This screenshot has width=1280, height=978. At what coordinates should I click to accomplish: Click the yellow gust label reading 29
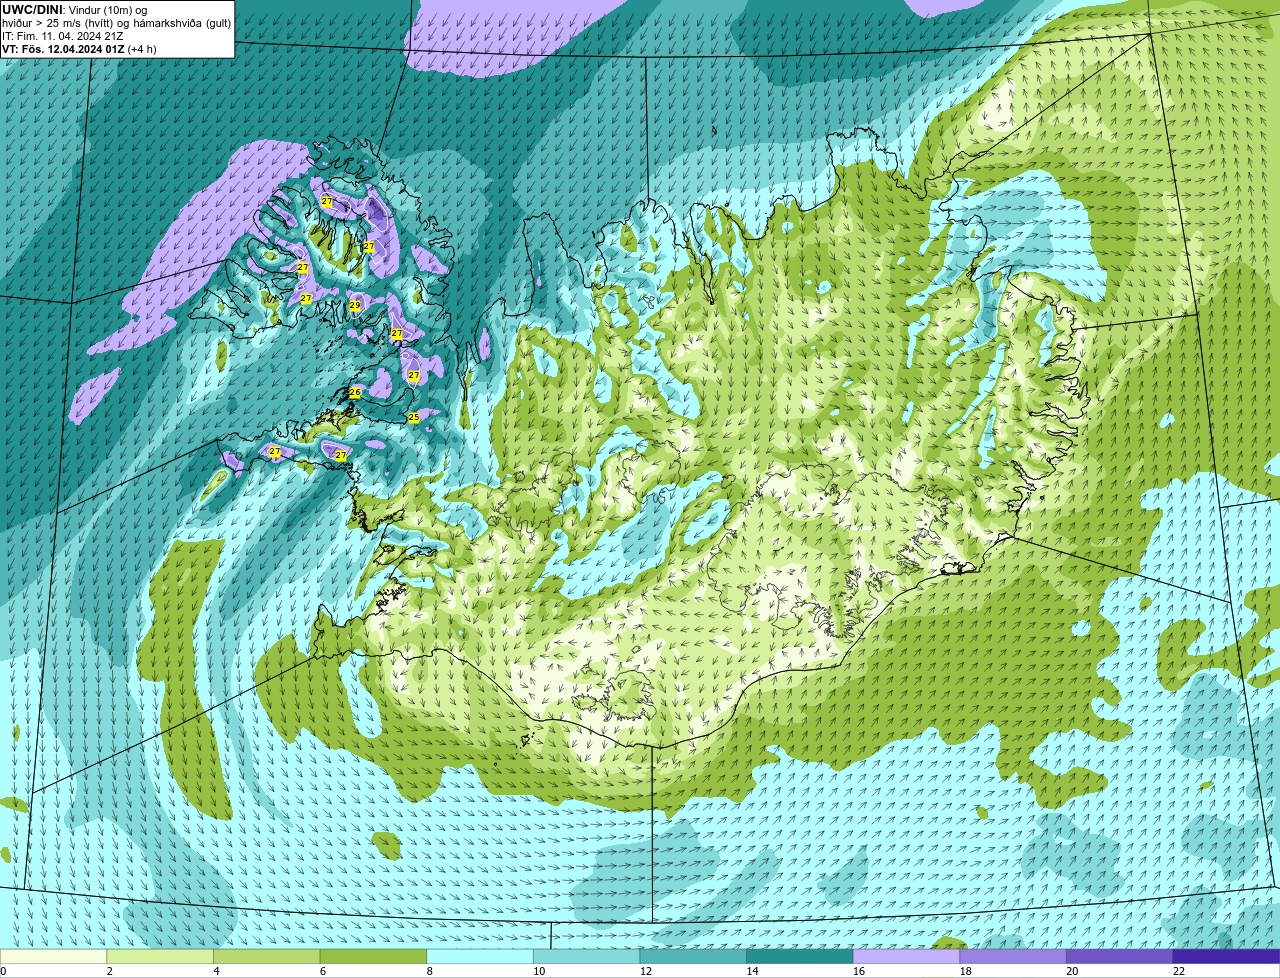coord(354,306)
